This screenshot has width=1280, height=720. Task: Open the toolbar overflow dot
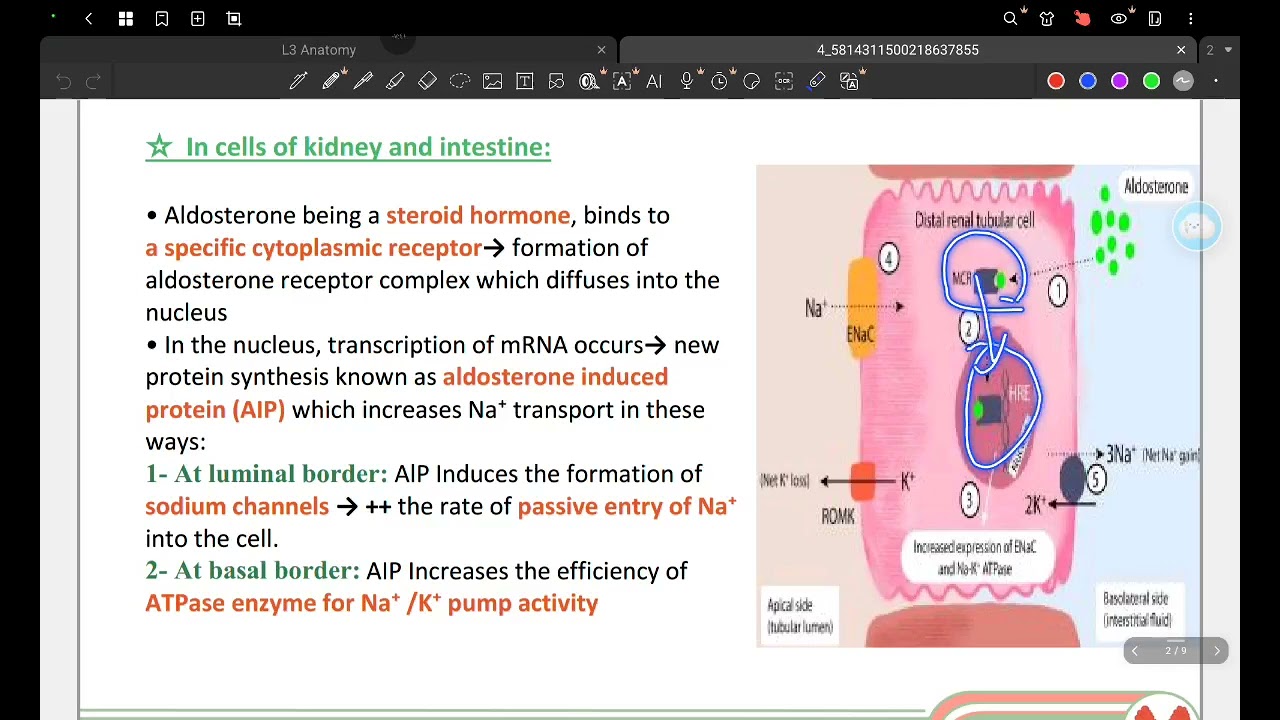1216,81
